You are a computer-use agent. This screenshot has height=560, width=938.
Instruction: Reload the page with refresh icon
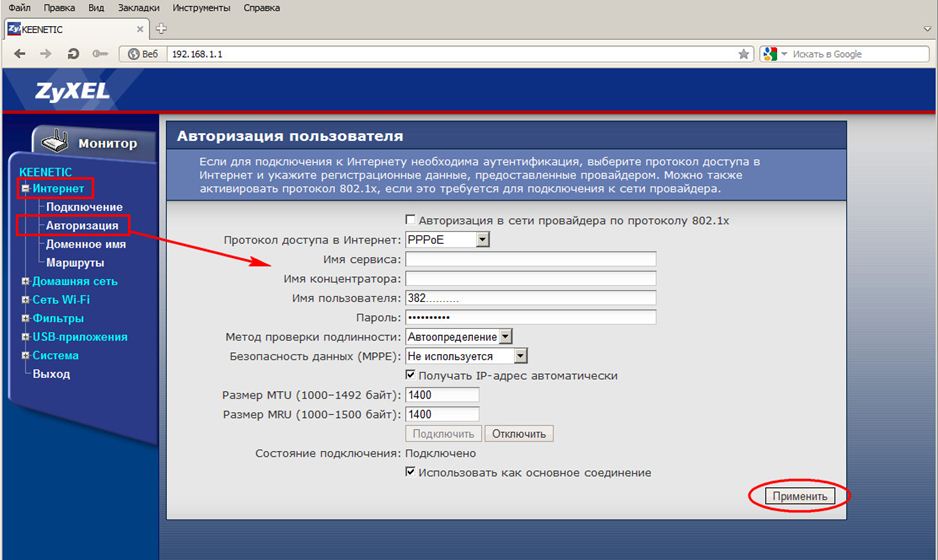[73, 53]
